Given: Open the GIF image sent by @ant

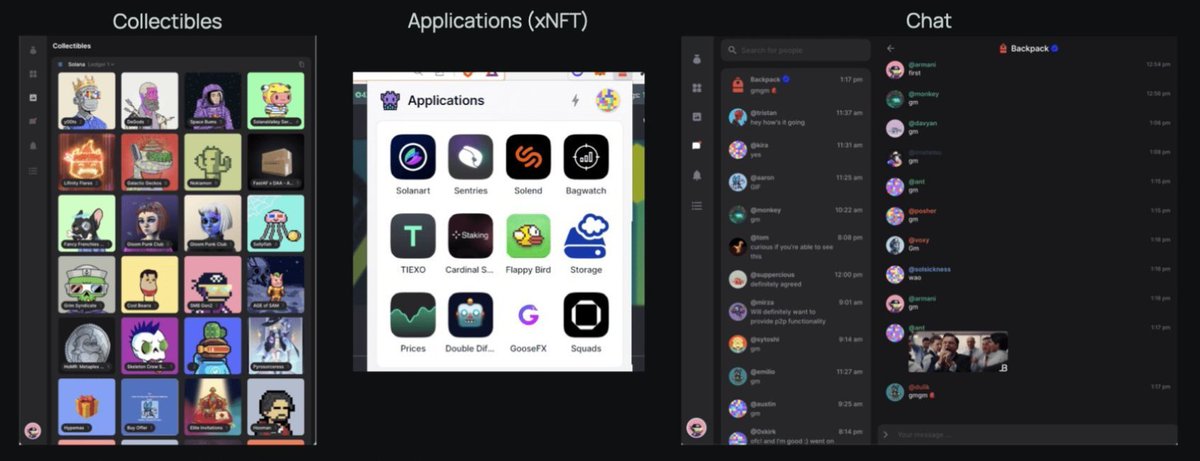Looking at the screenshot, I should tap(959, 354).
